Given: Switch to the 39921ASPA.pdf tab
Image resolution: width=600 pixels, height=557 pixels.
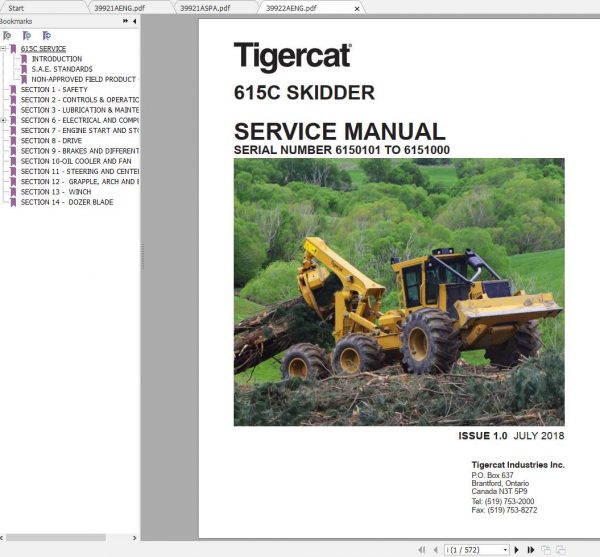Looking at the screenshot, I should [x=205, y=8].
